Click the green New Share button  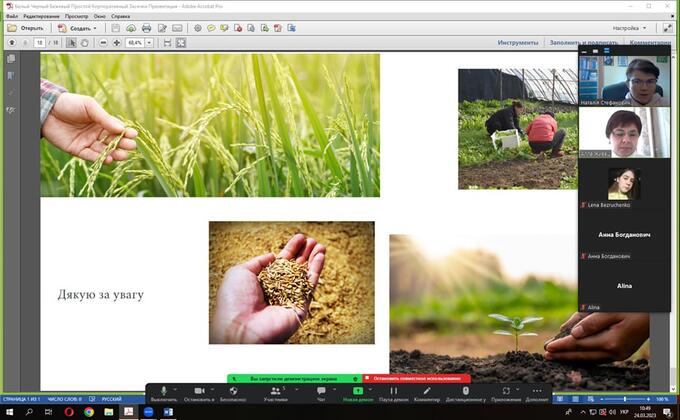pos(358,392)
